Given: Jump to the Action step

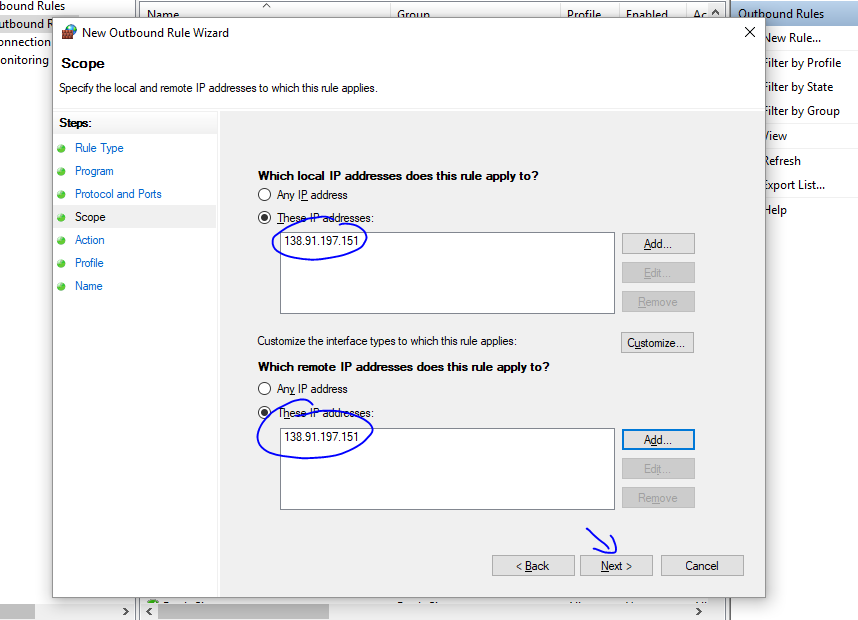Looking at the screenshot, I should click(90, 240).
